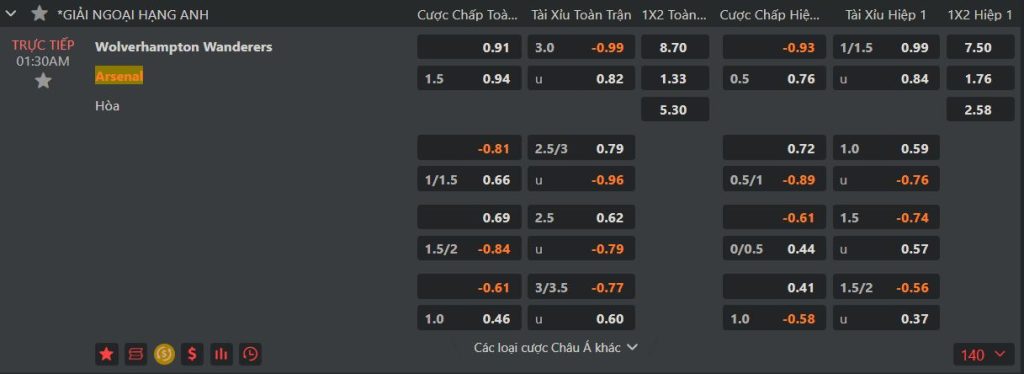Image resolution: width=1024 pixels, height=374 pixels.
Task: Open the clock history icon
Action: click(250, 354)
